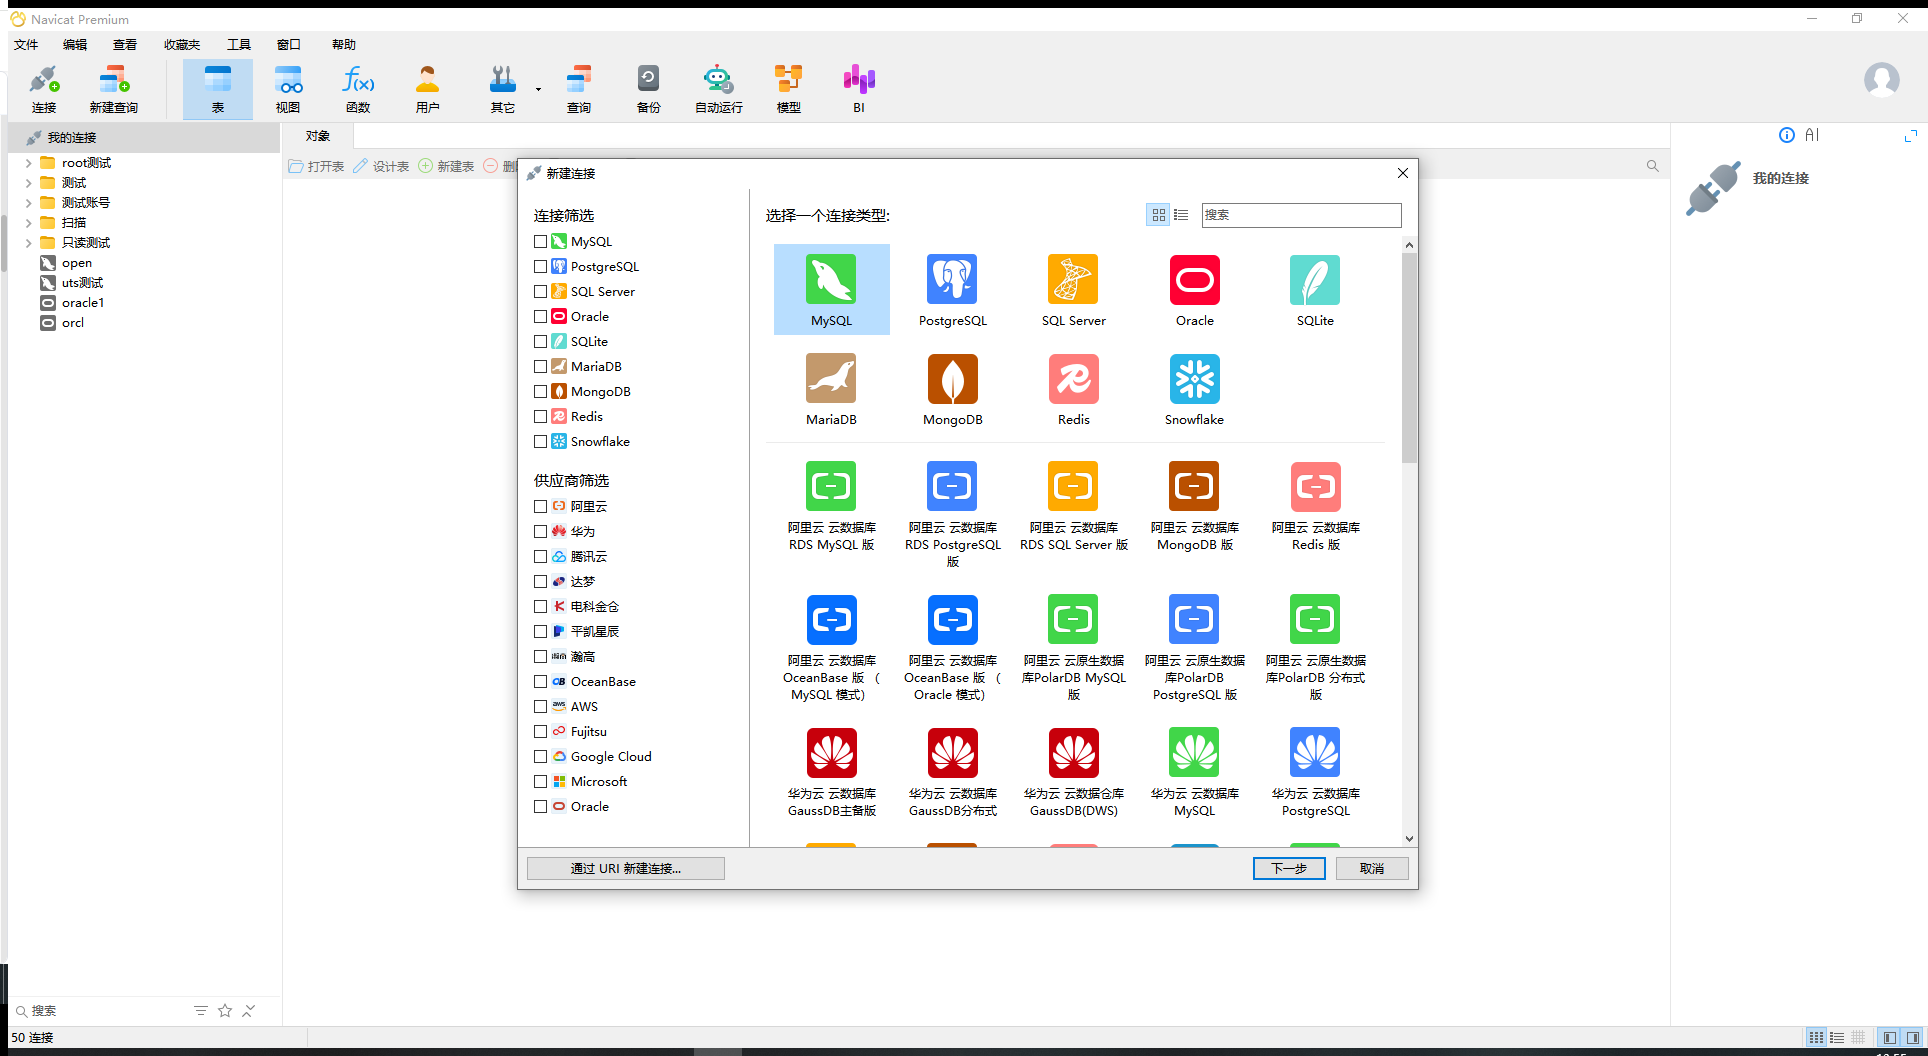Open the 收藏夹 menu
This screenshot has width=1928, height=1056.
(182, 44)
